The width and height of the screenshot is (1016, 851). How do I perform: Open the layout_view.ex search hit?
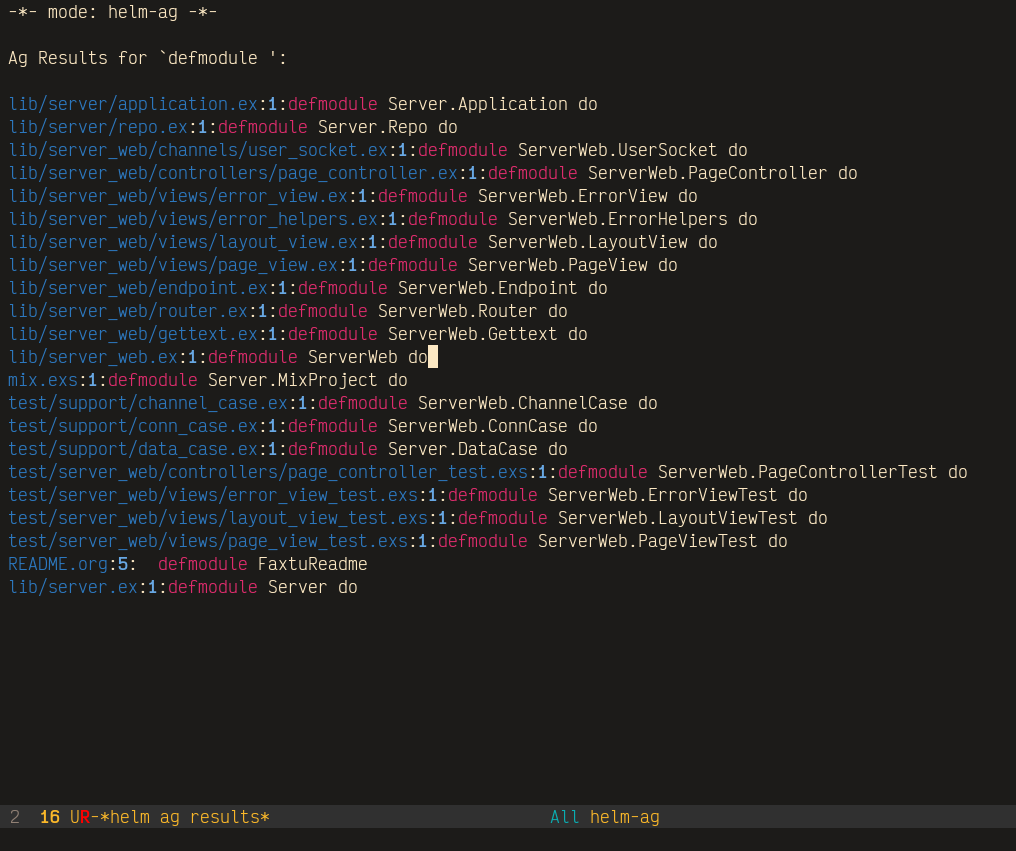pyautogui.click(x=183, y=243)
